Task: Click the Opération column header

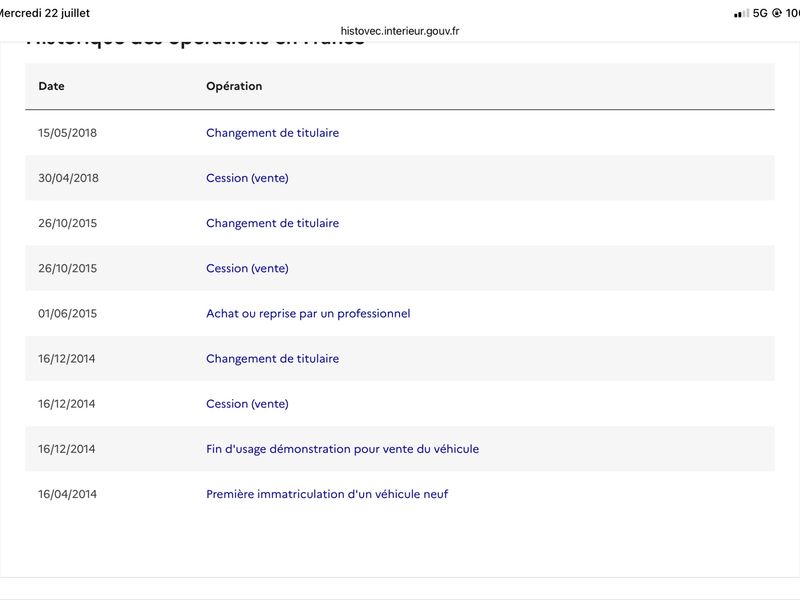Action: 234,86
